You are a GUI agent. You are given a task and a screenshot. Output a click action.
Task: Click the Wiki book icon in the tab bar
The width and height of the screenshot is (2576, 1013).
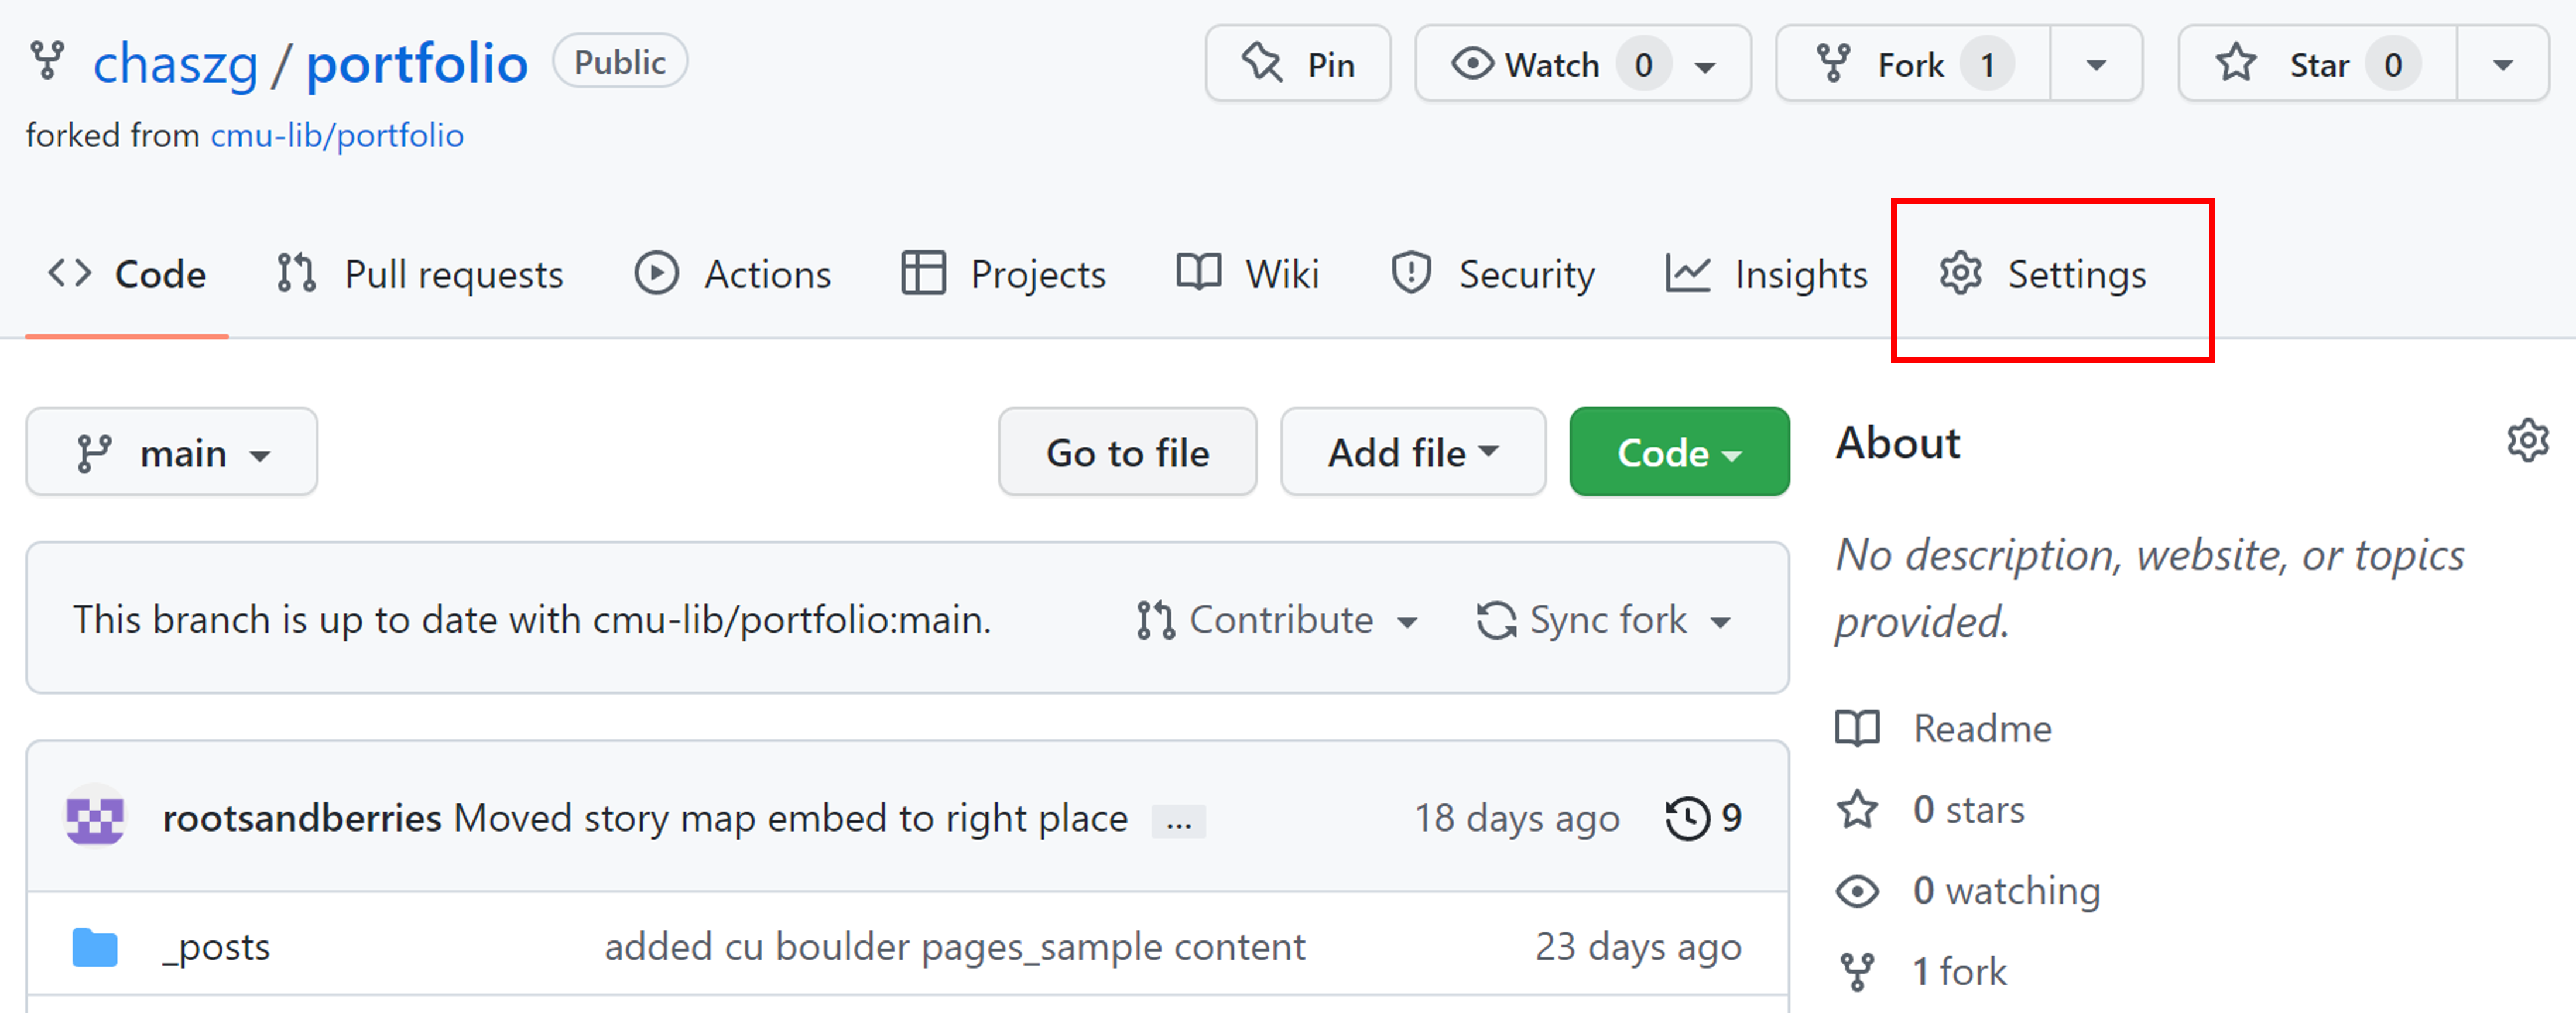tap(1198, 272)
